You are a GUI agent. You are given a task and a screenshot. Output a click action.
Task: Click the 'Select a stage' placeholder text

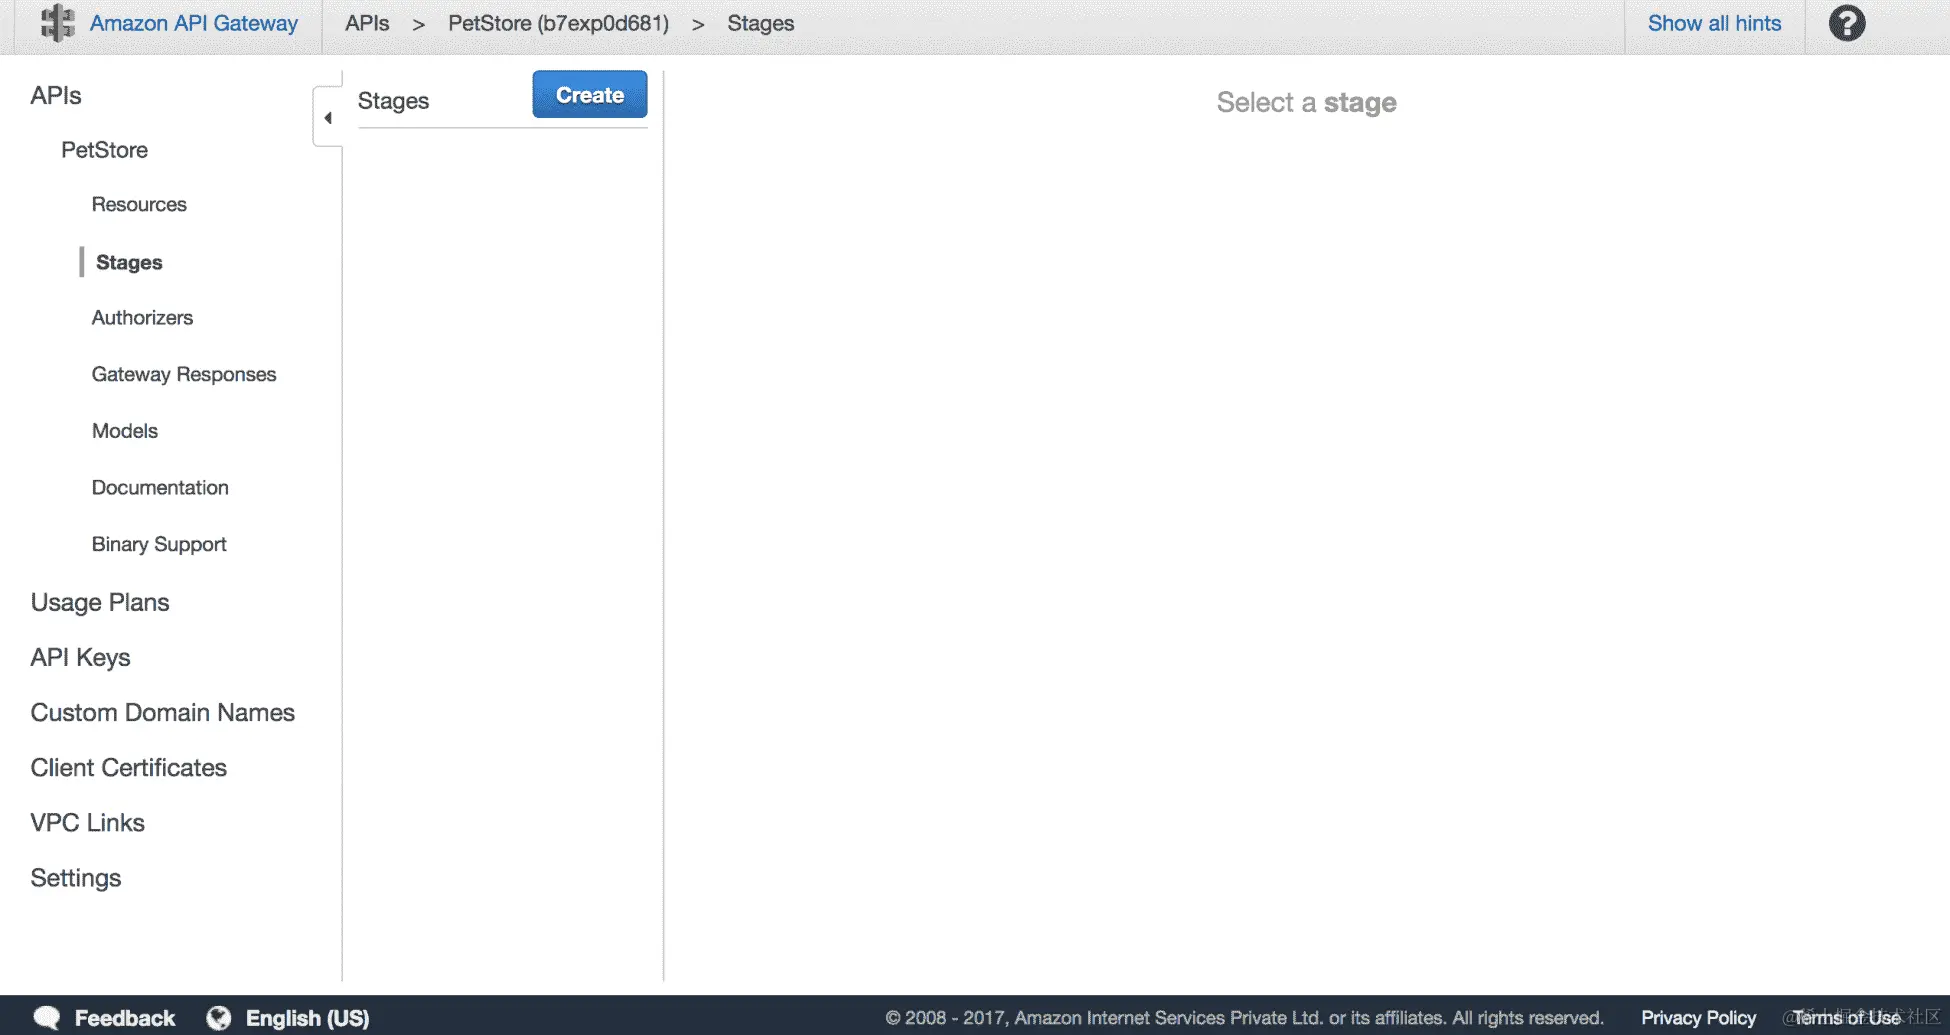click(1306, 102)
